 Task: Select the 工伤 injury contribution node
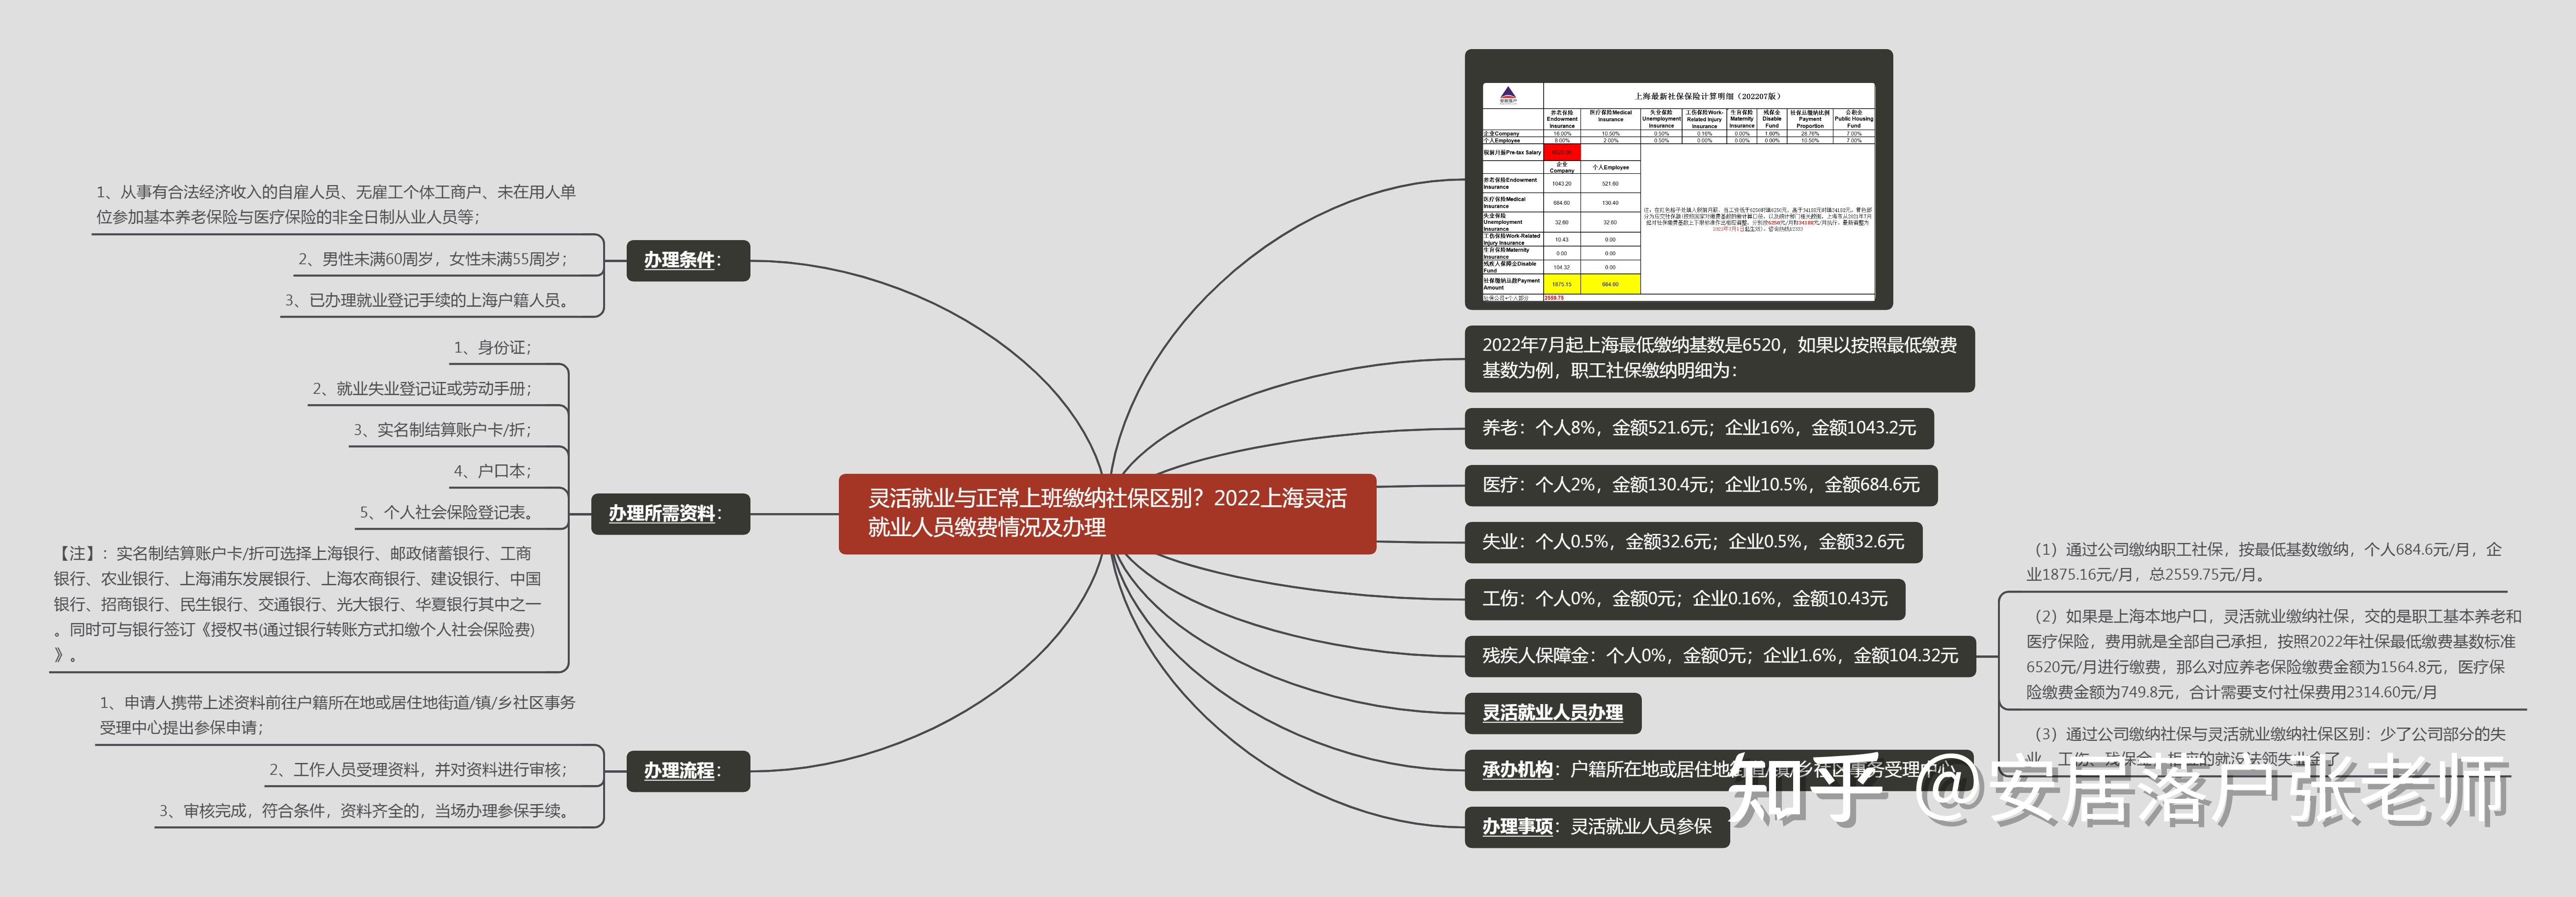[1684, 599]
